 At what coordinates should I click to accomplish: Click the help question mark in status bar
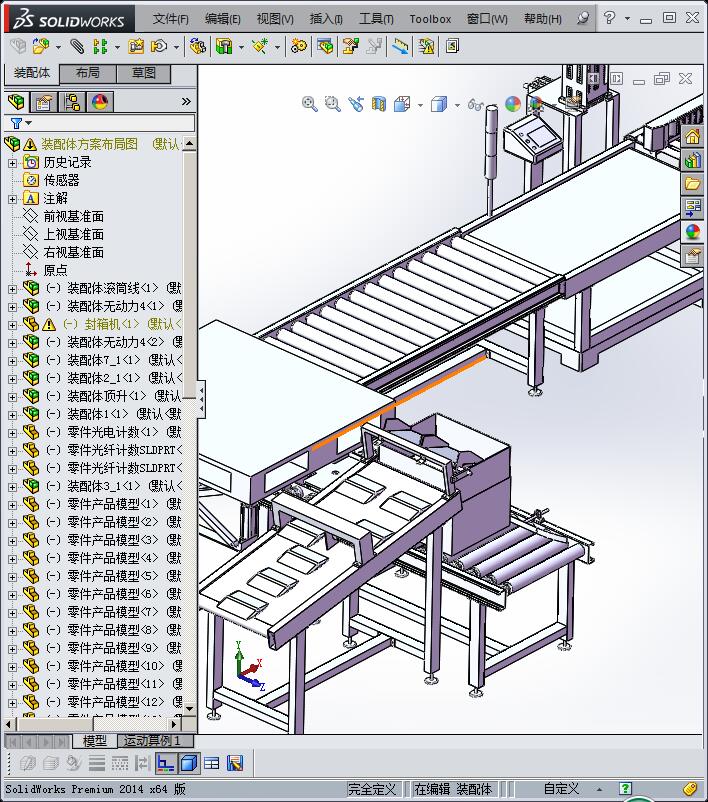pos(625,789)
